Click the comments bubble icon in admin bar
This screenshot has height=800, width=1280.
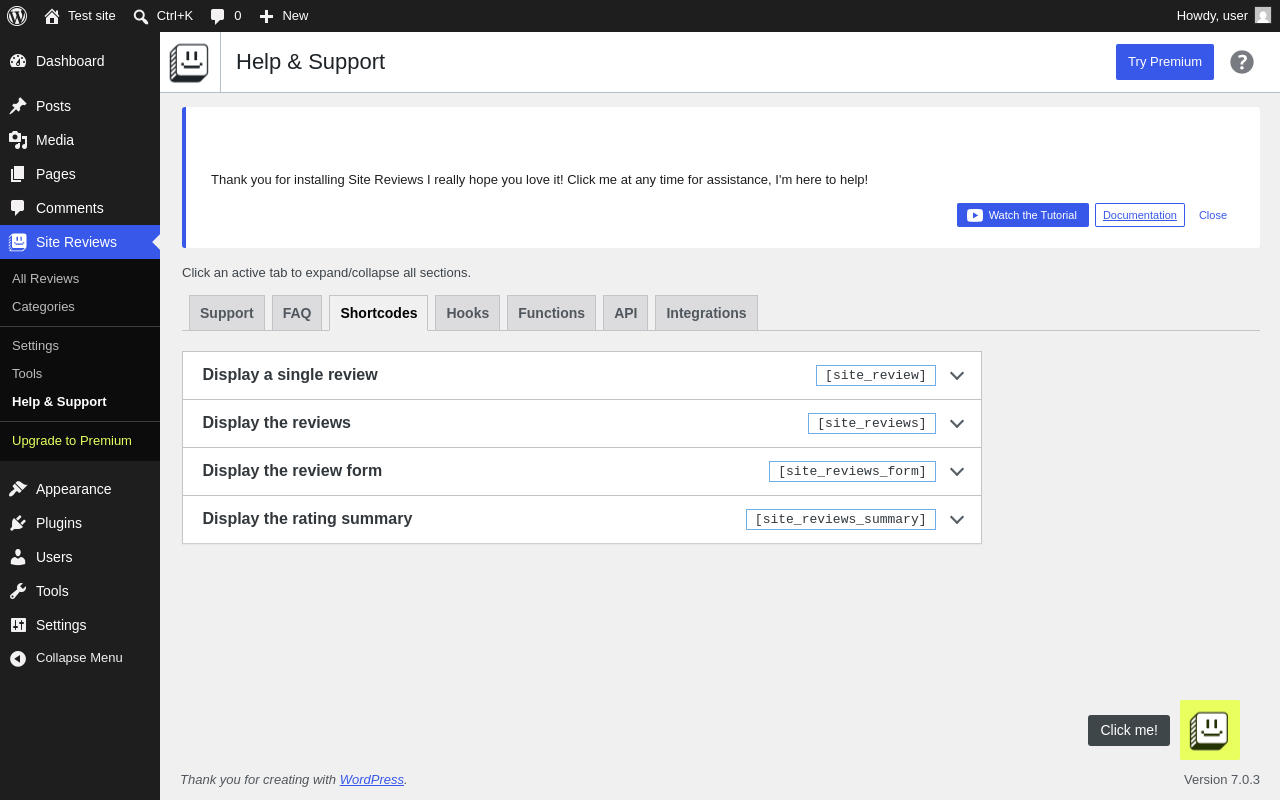(217, 16)
